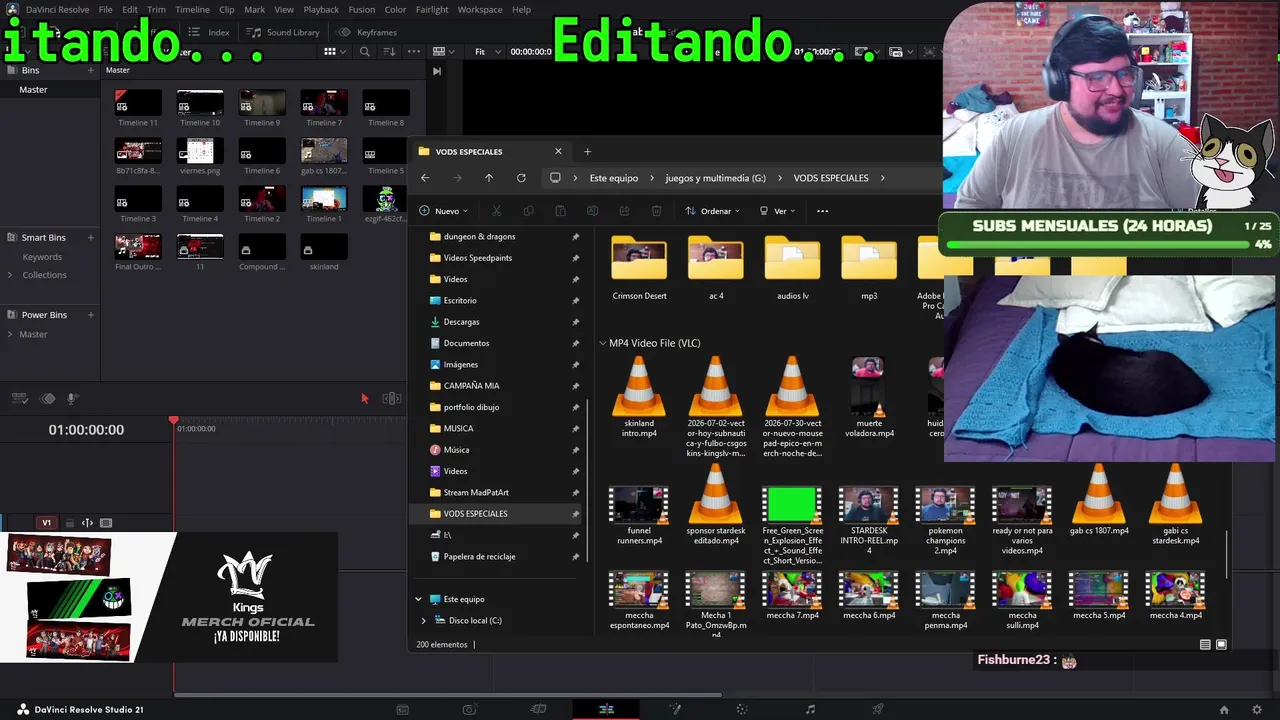1280x720 pixels.
Task: Open the Ver view dropdown
Action: point(776,211)
